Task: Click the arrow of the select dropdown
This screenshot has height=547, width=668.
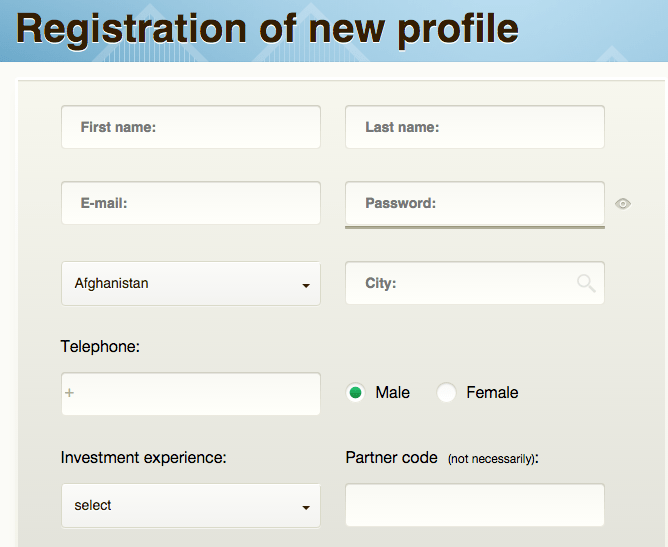Action: 306,507
